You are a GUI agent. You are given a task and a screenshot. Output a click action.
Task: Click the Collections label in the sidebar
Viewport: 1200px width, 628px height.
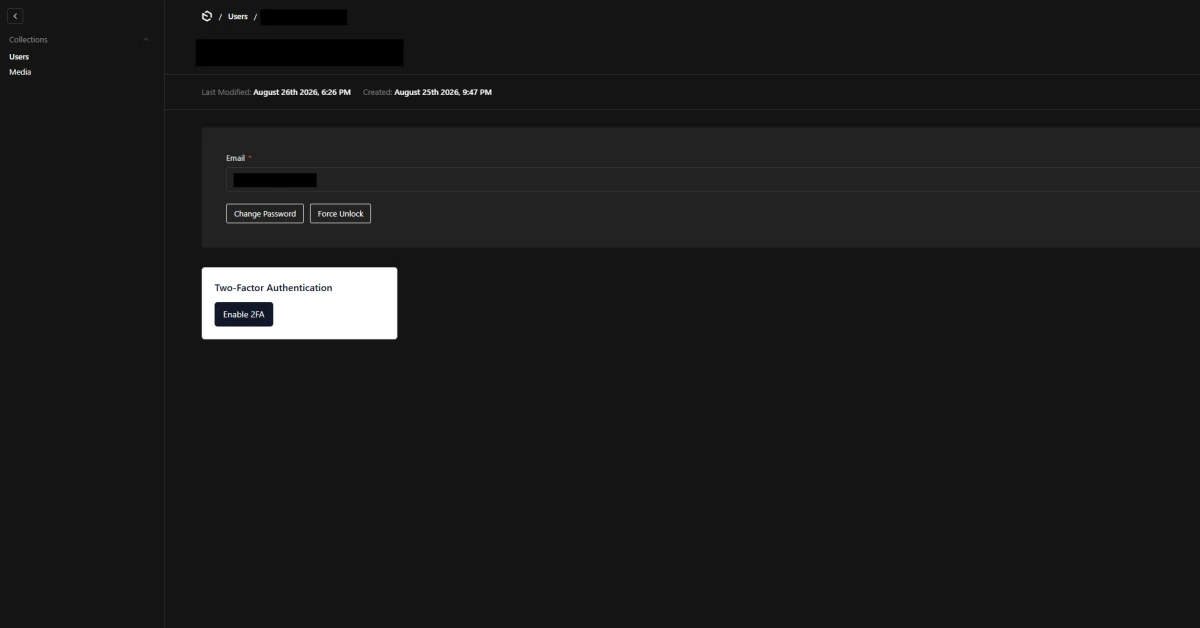pos(28,40)
